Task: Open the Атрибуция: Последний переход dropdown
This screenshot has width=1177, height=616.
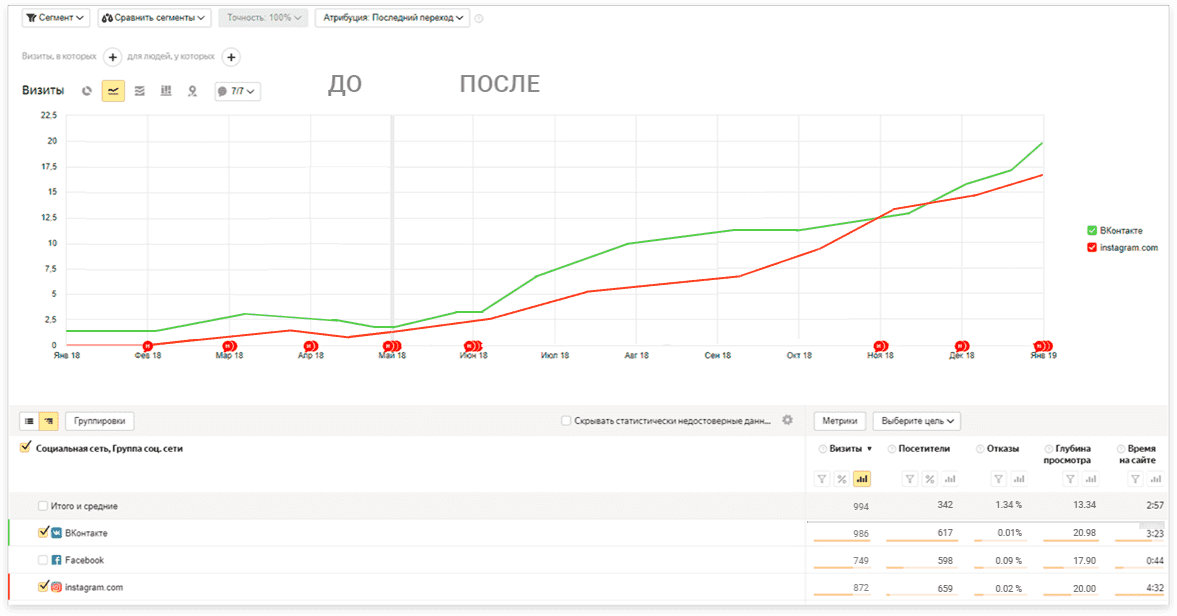Action: coord(392,17)
